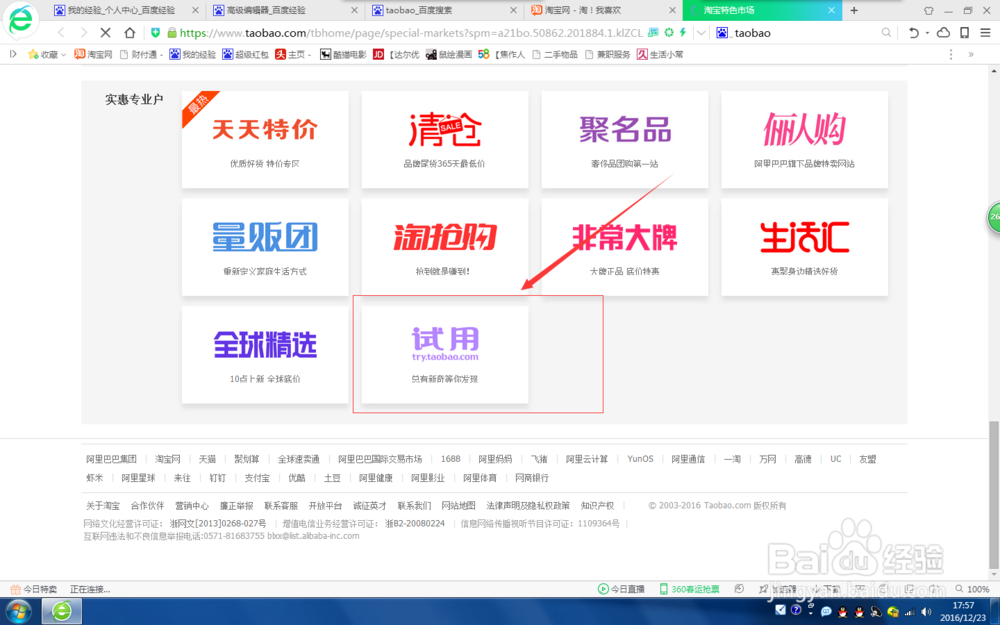Click the 联系客服 footer link
Viewport: 1000px width, 625px height.
[281, 506]
